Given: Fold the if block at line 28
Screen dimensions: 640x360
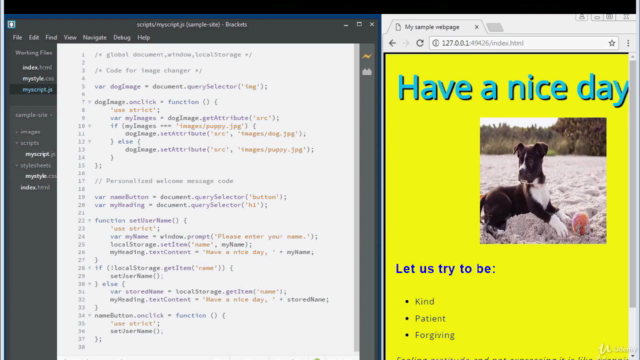Looking at the screenshot, I should [89, 268].
